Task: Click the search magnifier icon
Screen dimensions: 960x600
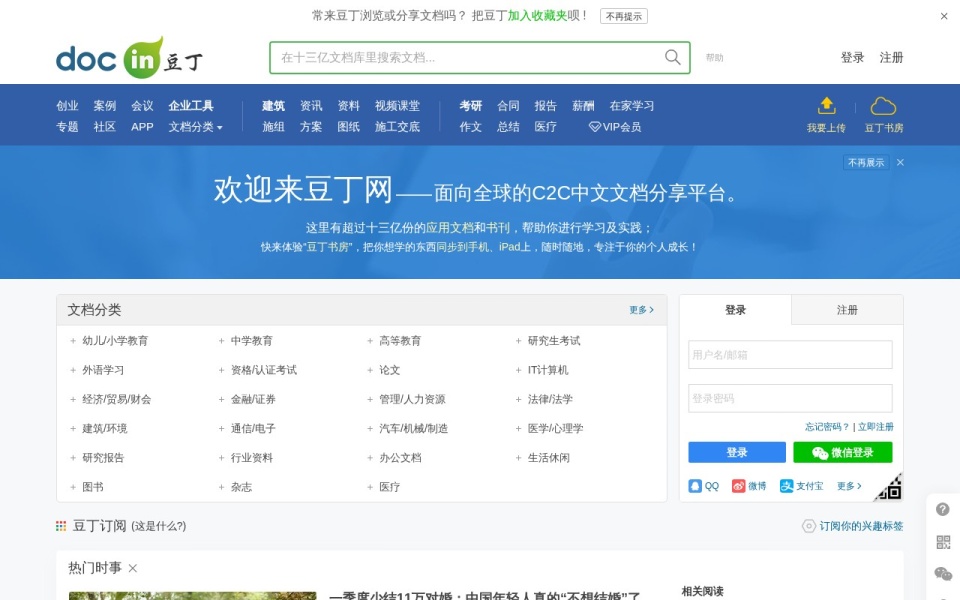Action: [672, 57]
